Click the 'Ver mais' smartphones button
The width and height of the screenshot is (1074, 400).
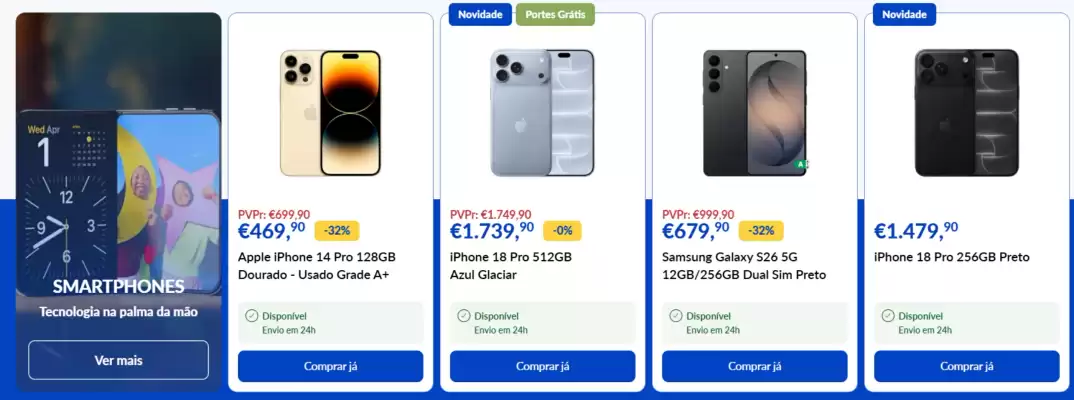[118, 360]
